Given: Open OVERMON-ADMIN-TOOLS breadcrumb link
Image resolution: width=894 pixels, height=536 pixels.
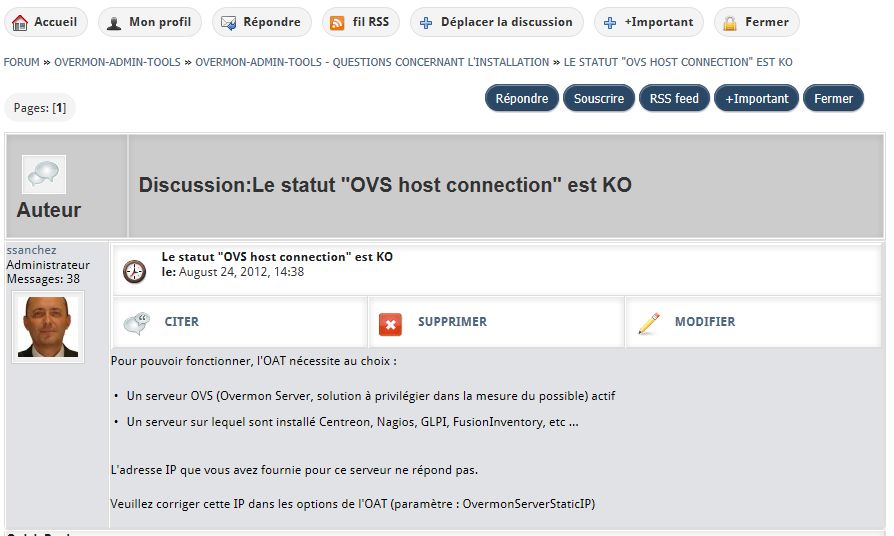Looking at the screenshot, I should [x=117, y=62].
